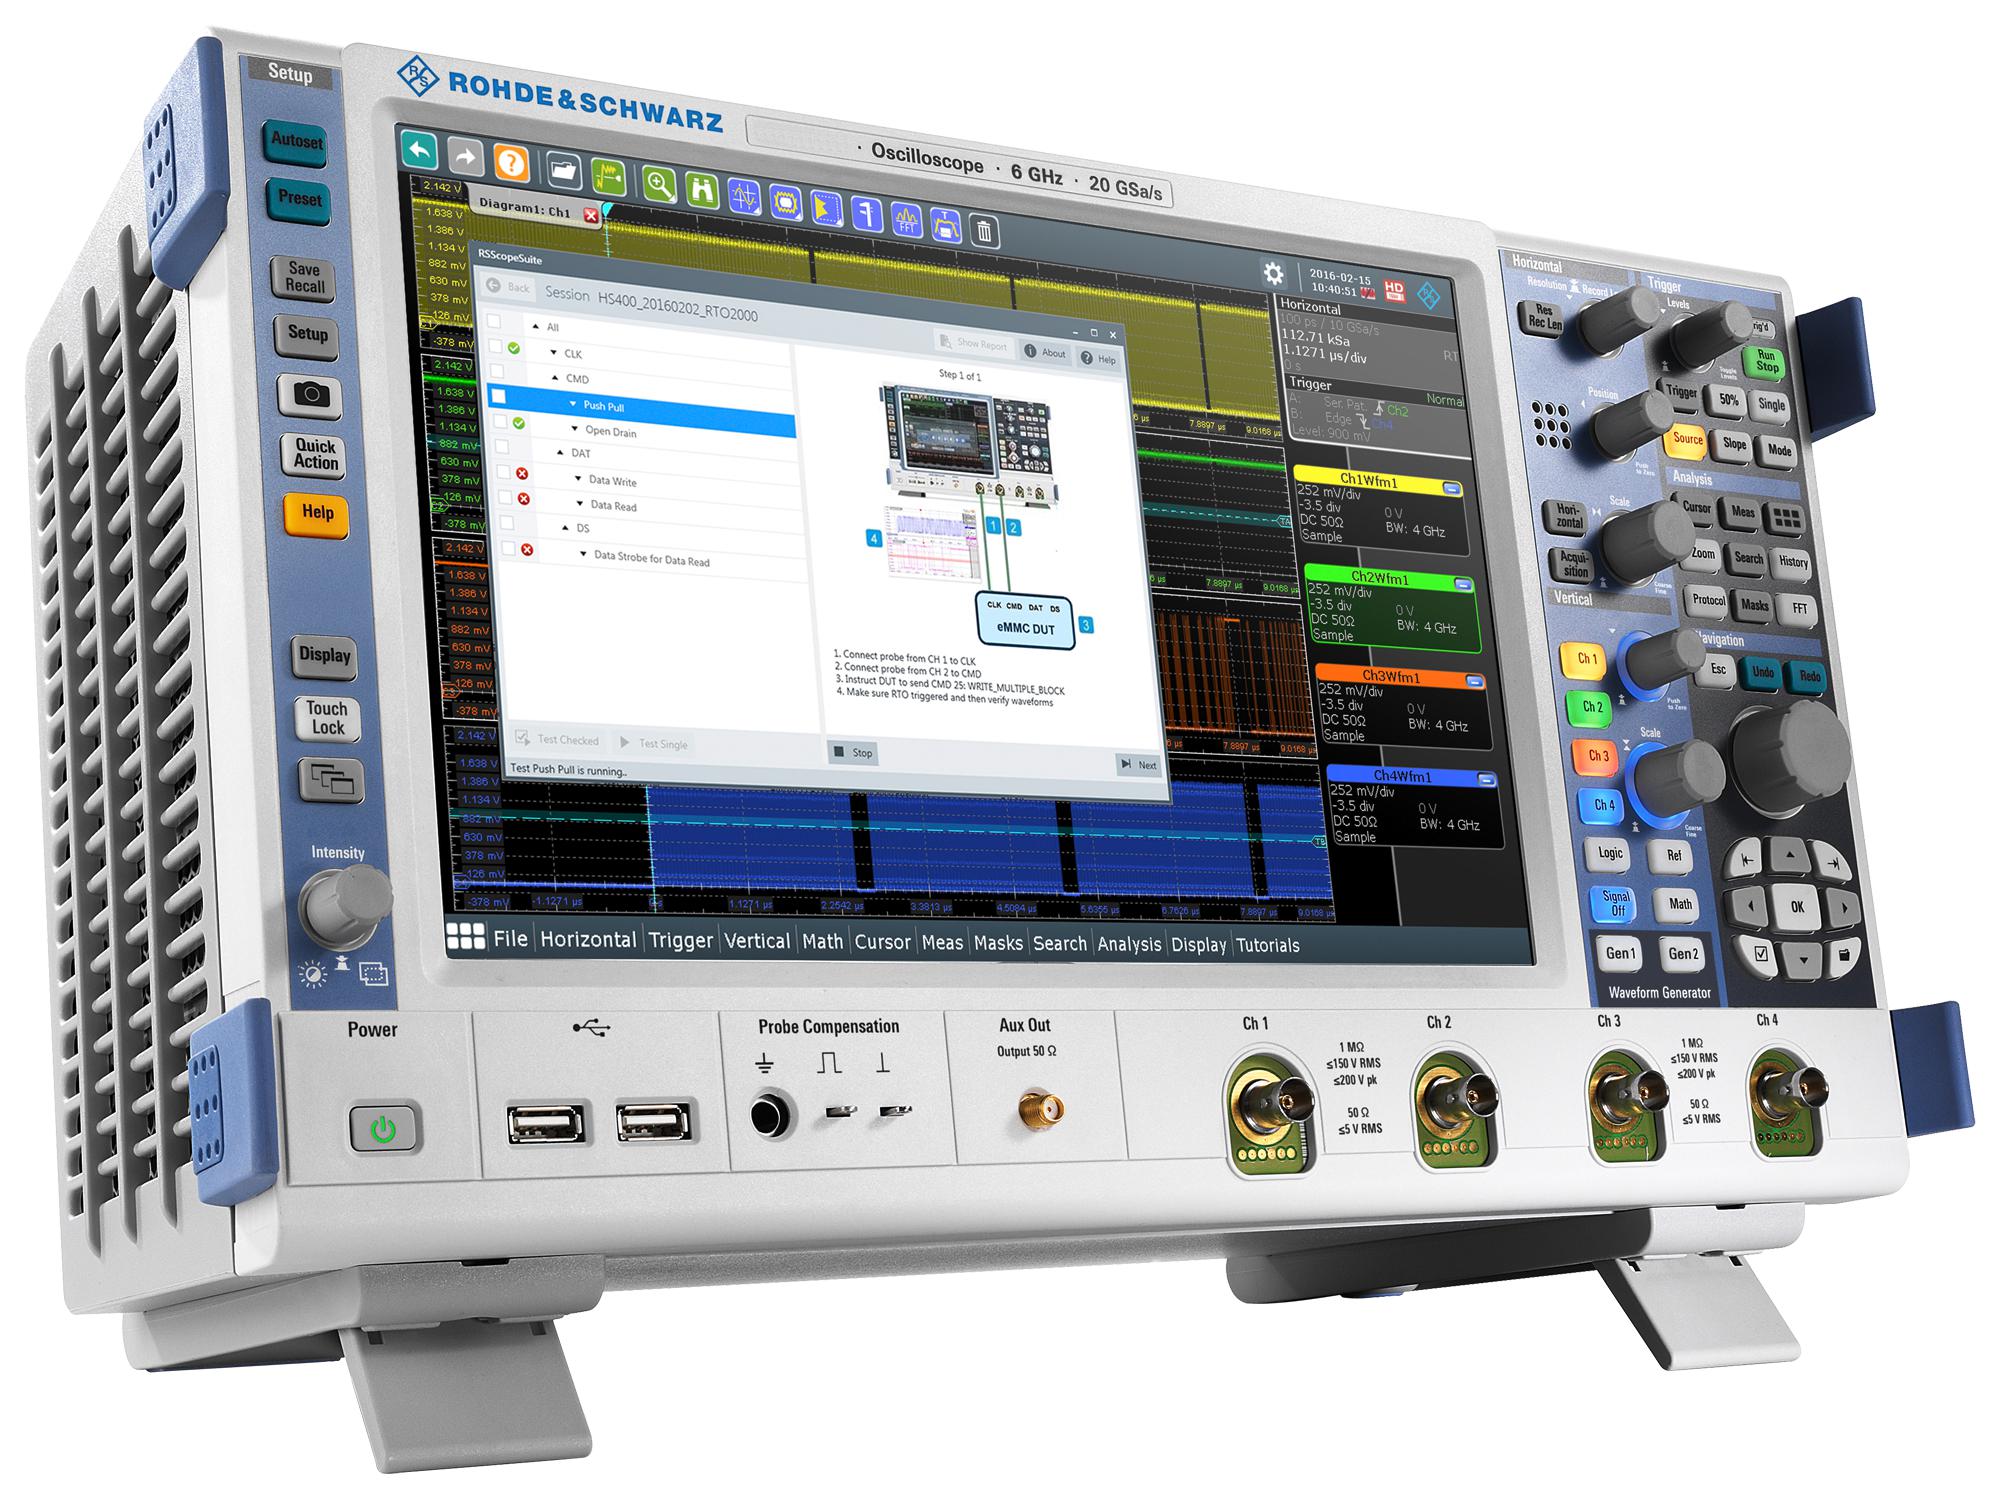Select the mask test toolbar icon
The height and width of the screenshot is (1498, 2000).
(785, 201)
